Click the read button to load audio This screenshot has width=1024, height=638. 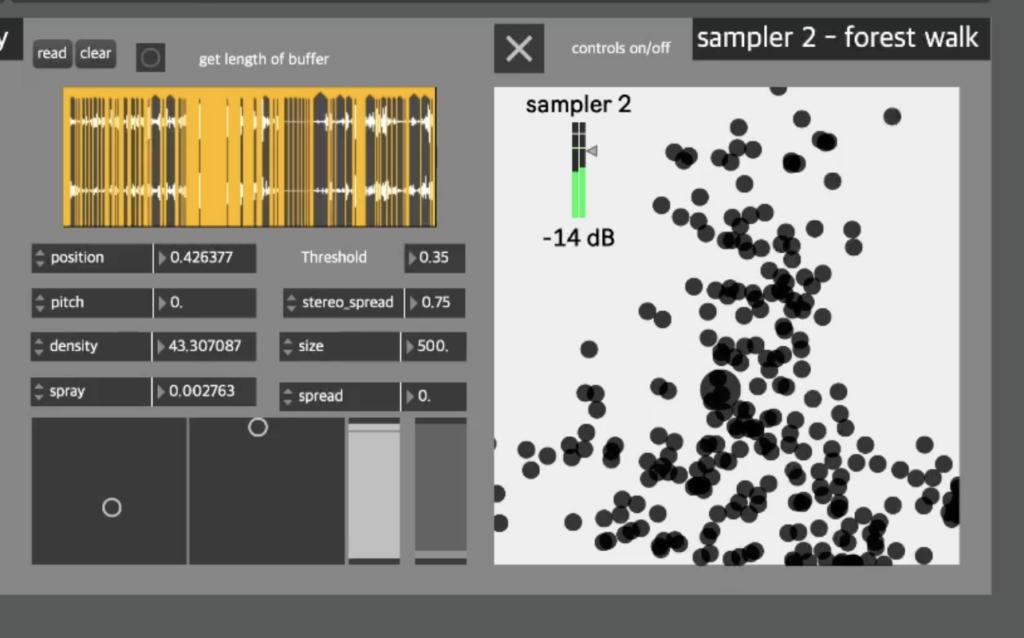click(x=51, y=54)
